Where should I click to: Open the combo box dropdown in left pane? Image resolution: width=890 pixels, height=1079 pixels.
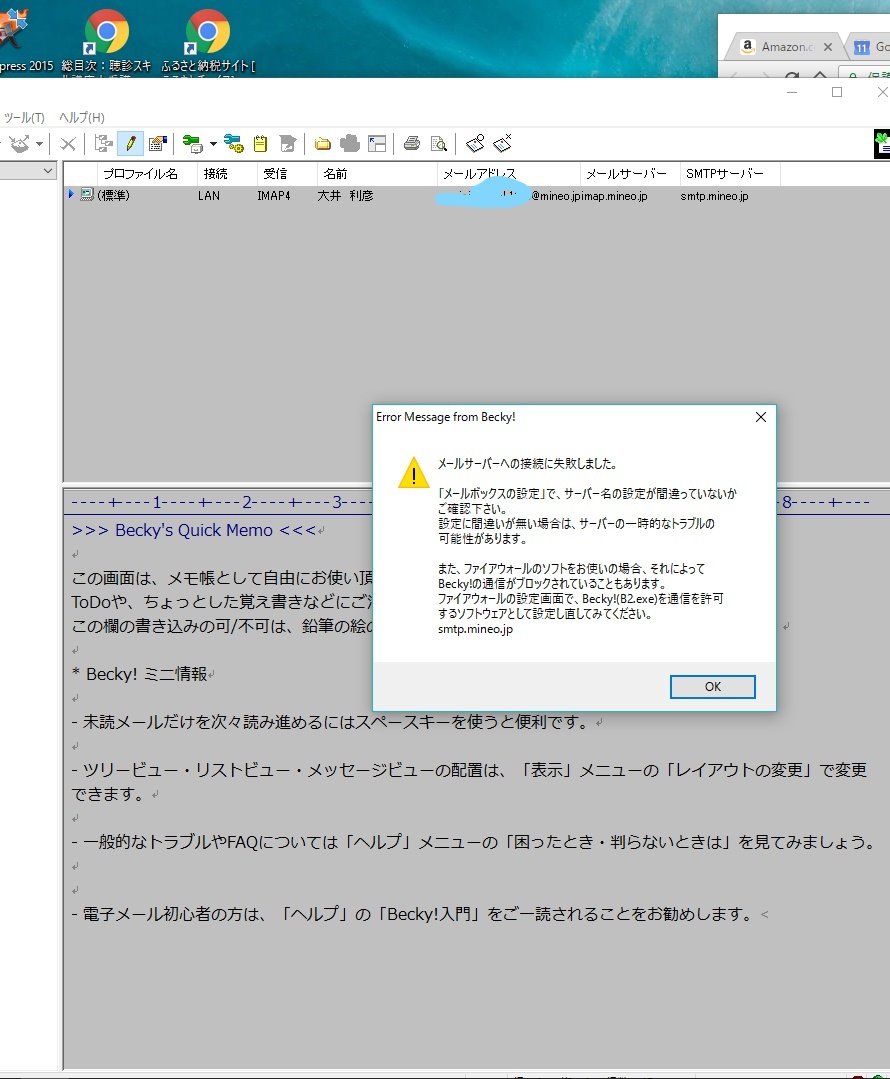[x=47, y=172]
